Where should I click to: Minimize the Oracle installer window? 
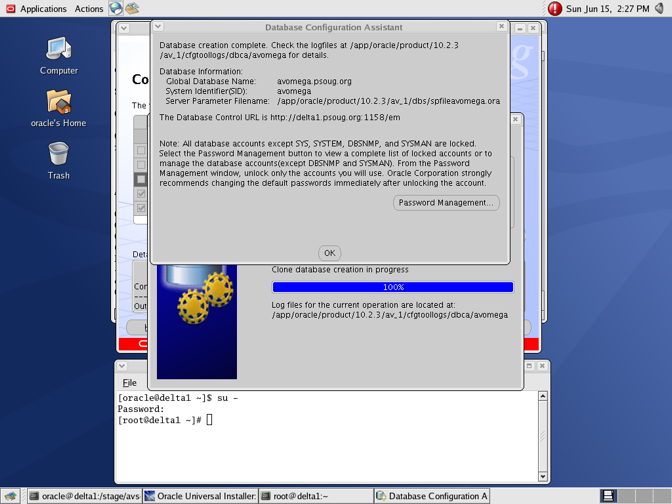520,28
